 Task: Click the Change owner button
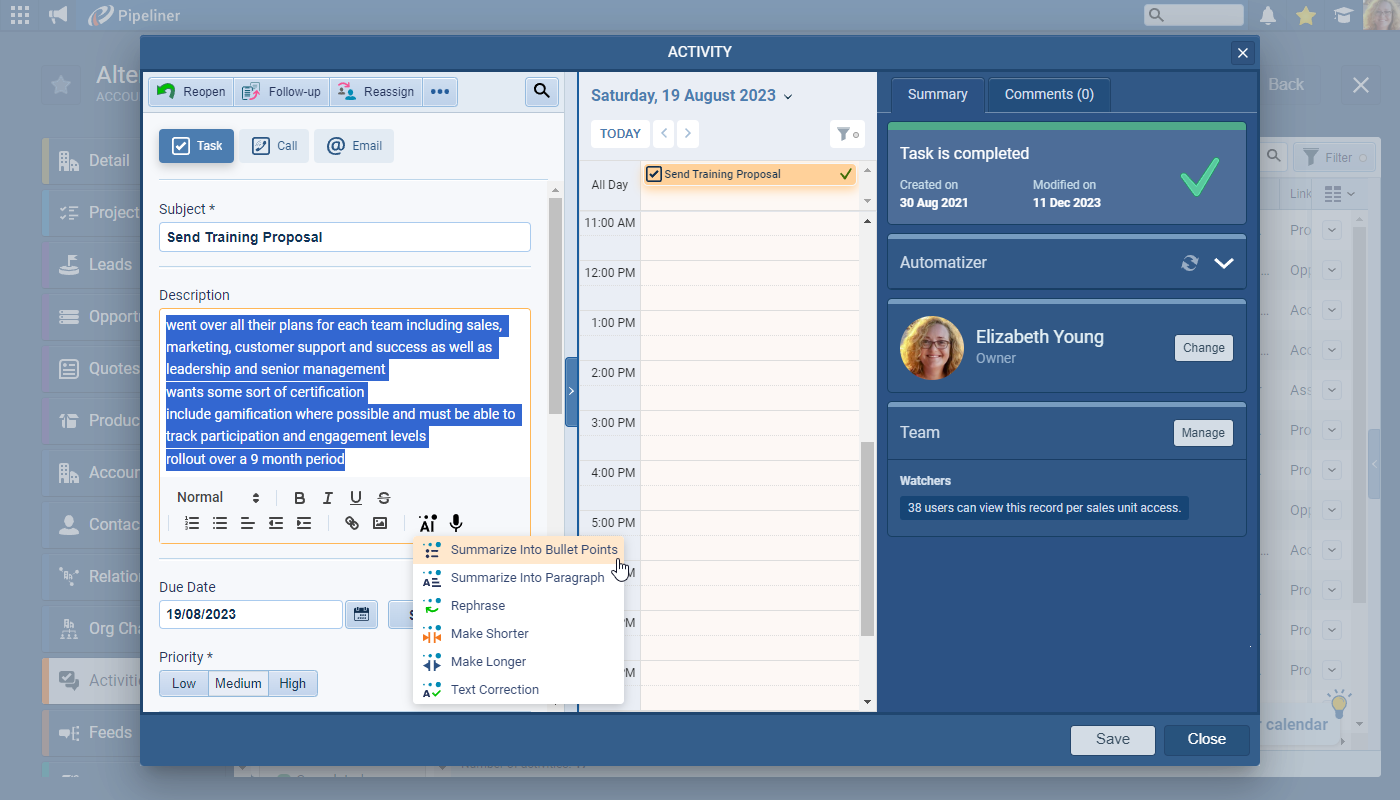(1203, 348)
